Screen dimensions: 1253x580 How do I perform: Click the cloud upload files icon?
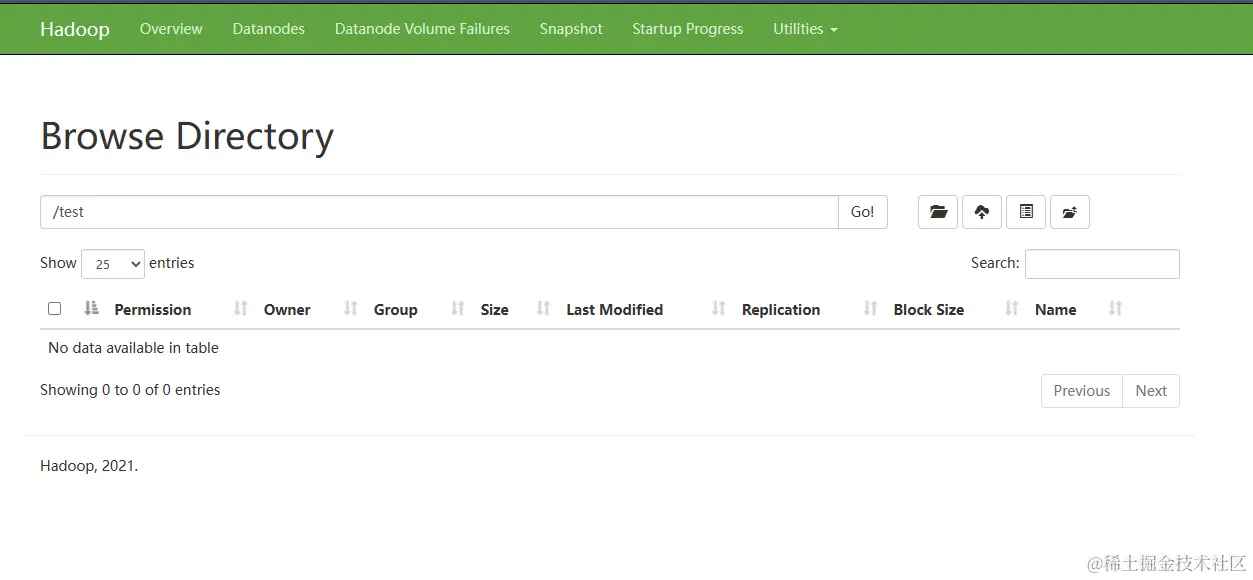click(x=982, y=212)
